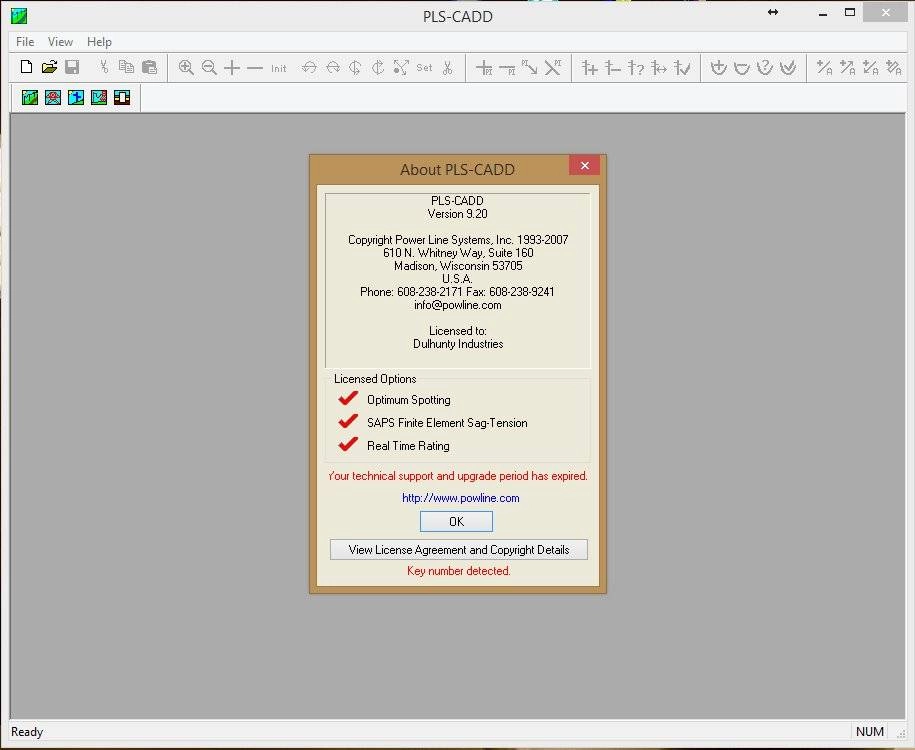Click the 'Version 9.20' text

pos(458,214)
